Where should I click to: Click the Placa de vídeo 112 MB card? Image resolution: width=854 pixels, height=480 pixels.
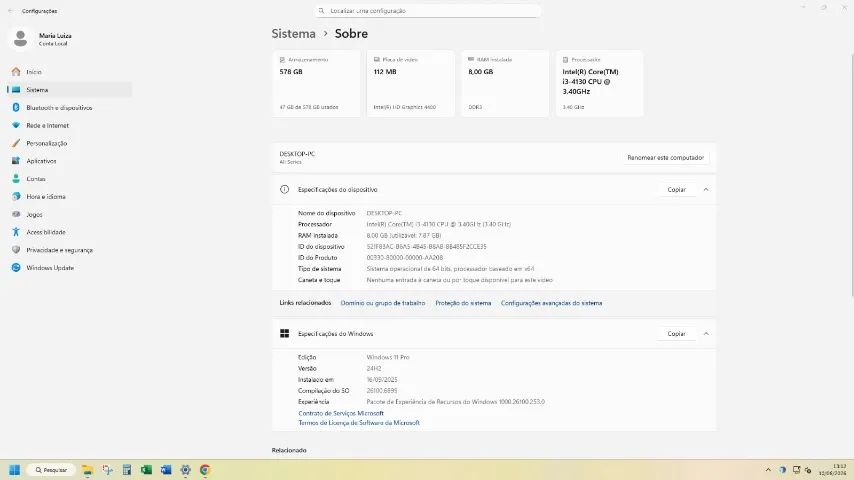pyautogui.click(x=410, y=83)
